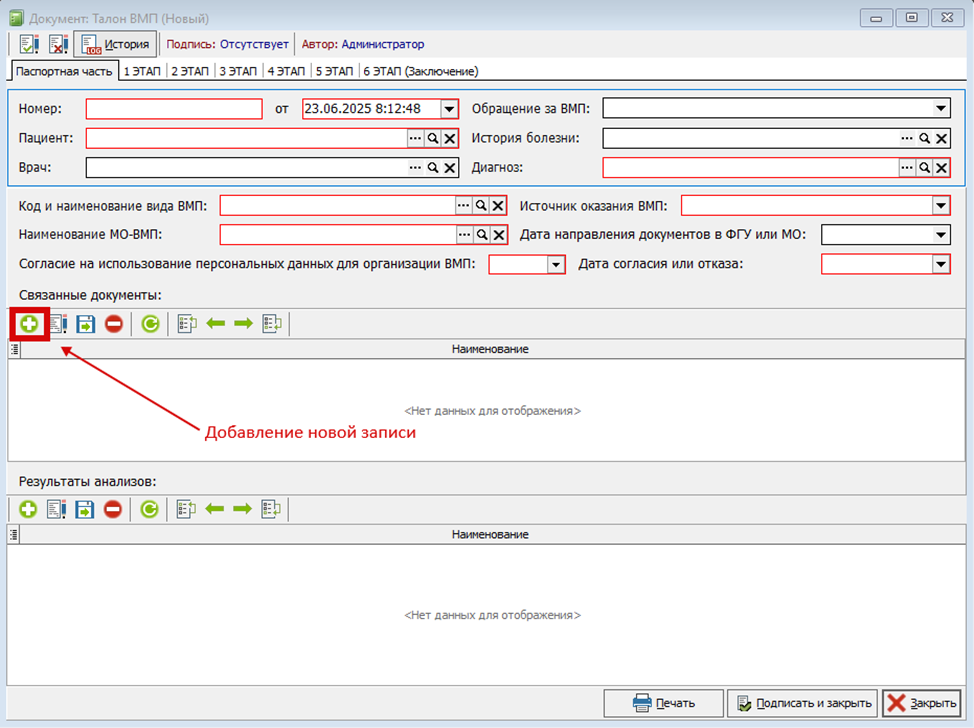This screenshot has height=728, width=974.
Task: Click edit record icon in Результаты анализов toolbar
Action: point(57,509)
